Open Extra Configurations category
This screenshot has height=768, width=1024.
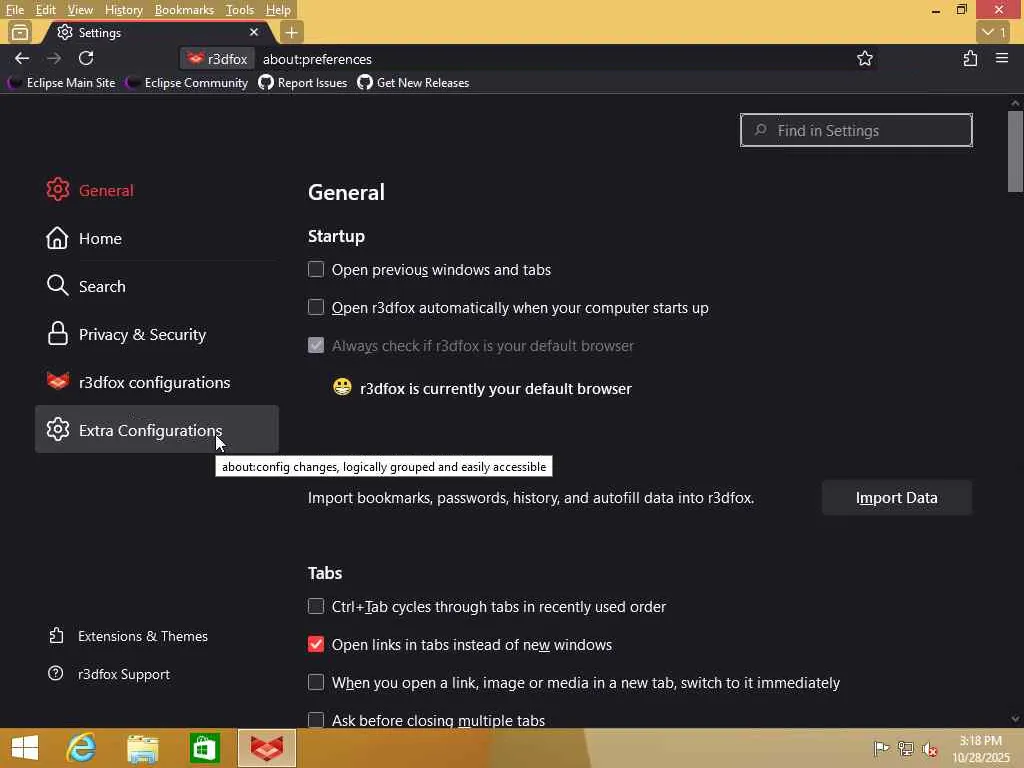click(x=157, y=430)
